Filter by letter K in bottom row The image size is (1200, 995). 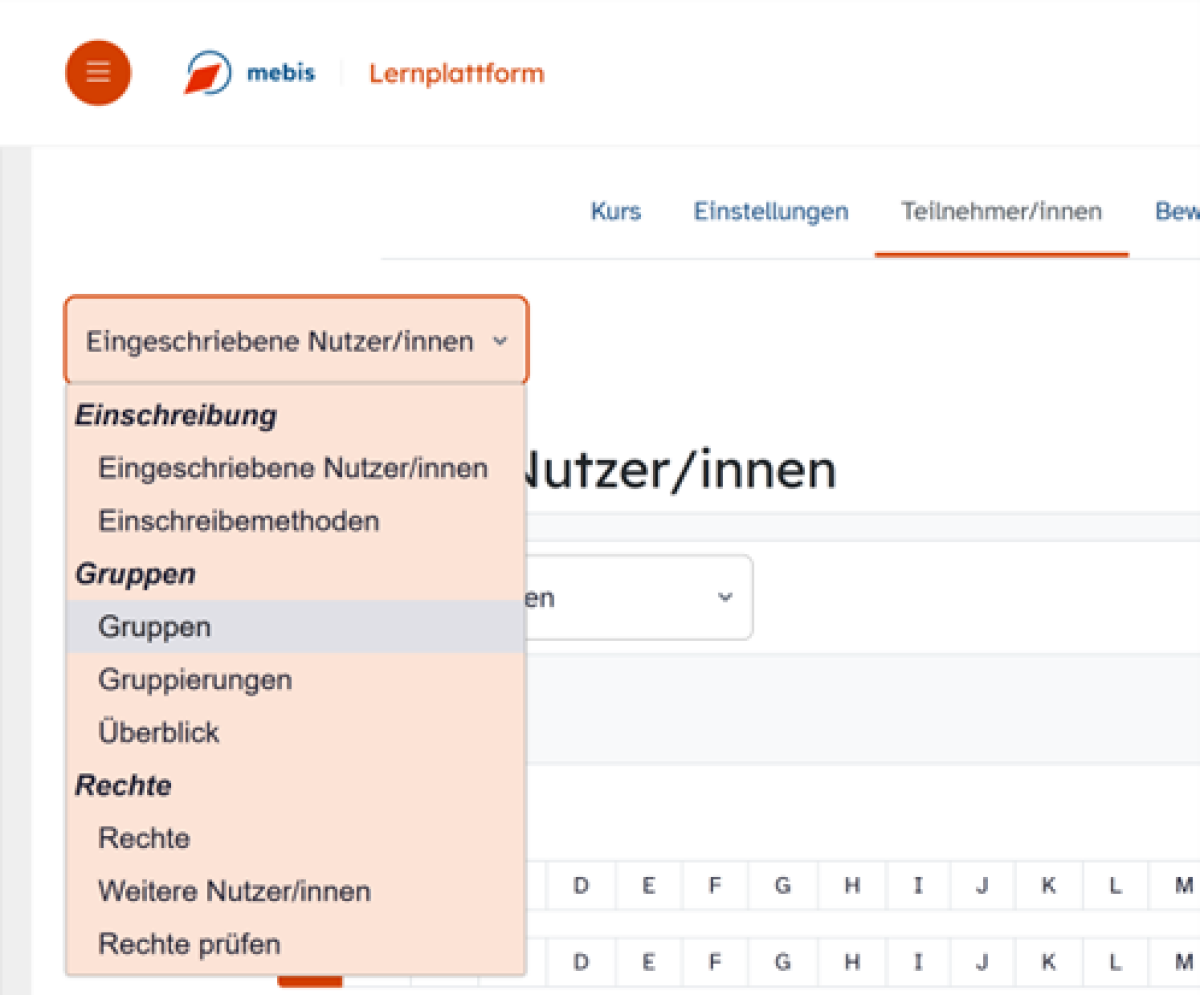[x=1048, y=962]
